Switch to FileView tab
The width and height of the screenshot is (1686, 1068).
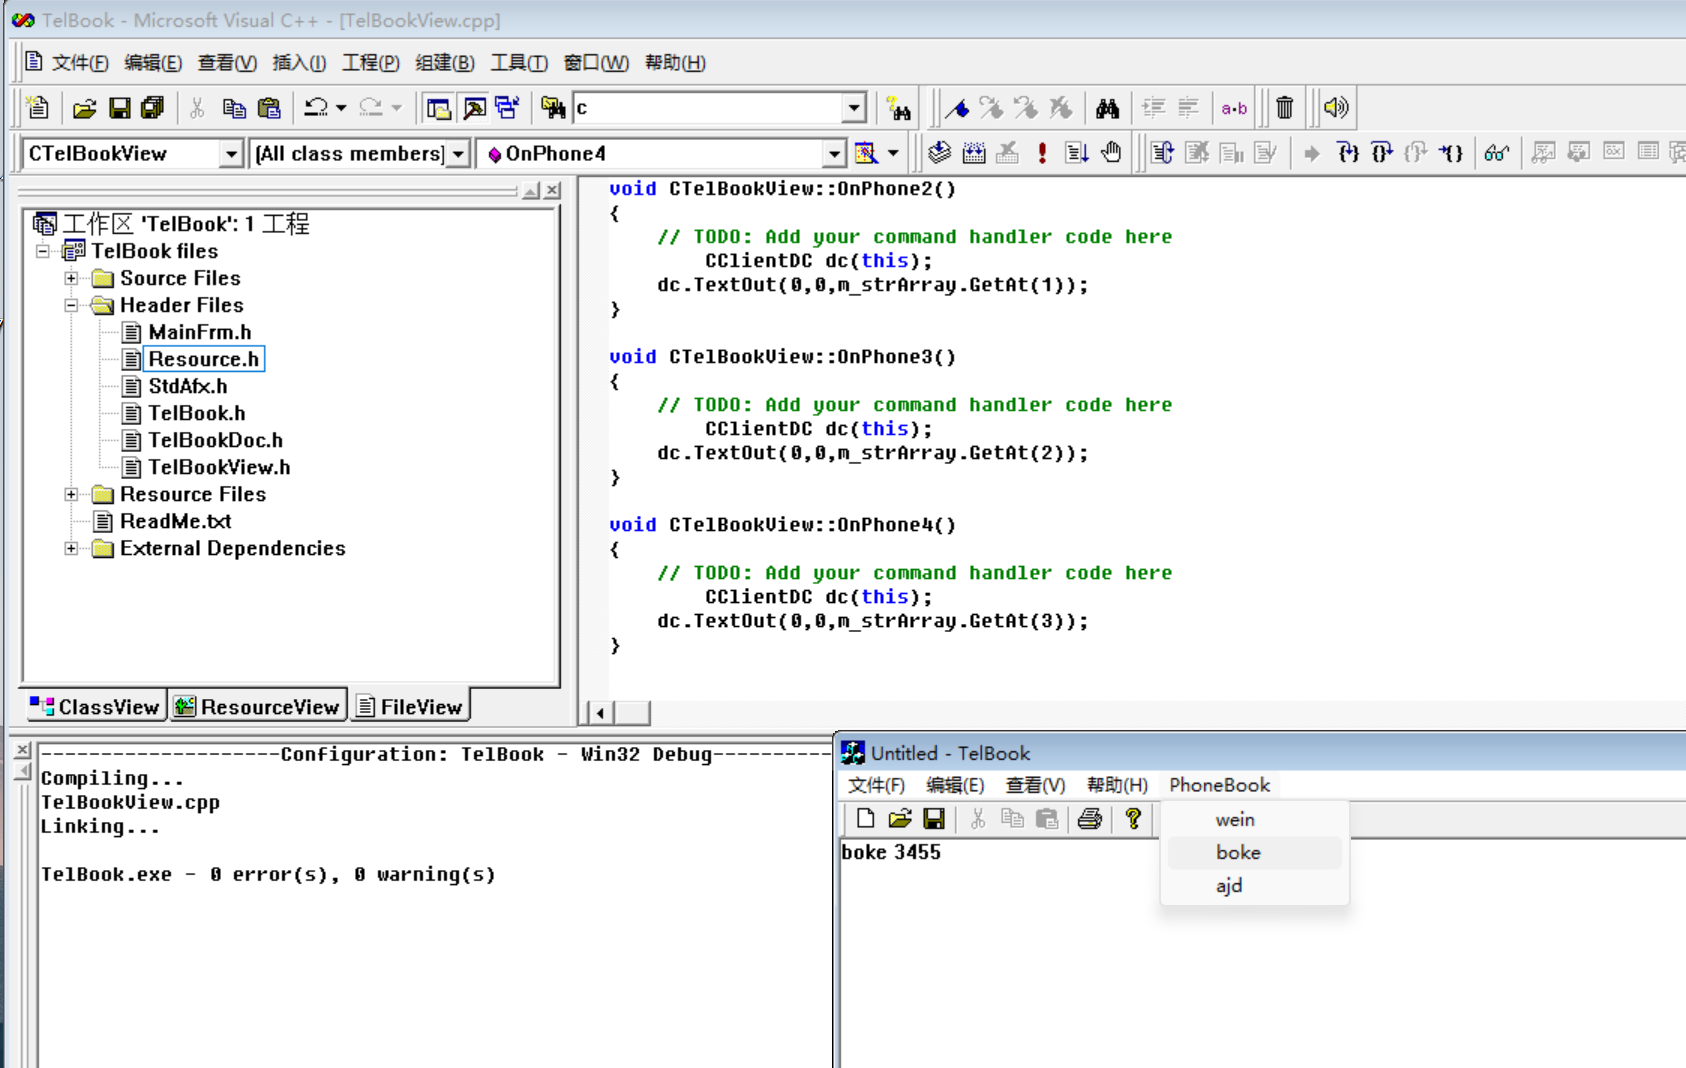pyautogui.click(x=410, y=706)
